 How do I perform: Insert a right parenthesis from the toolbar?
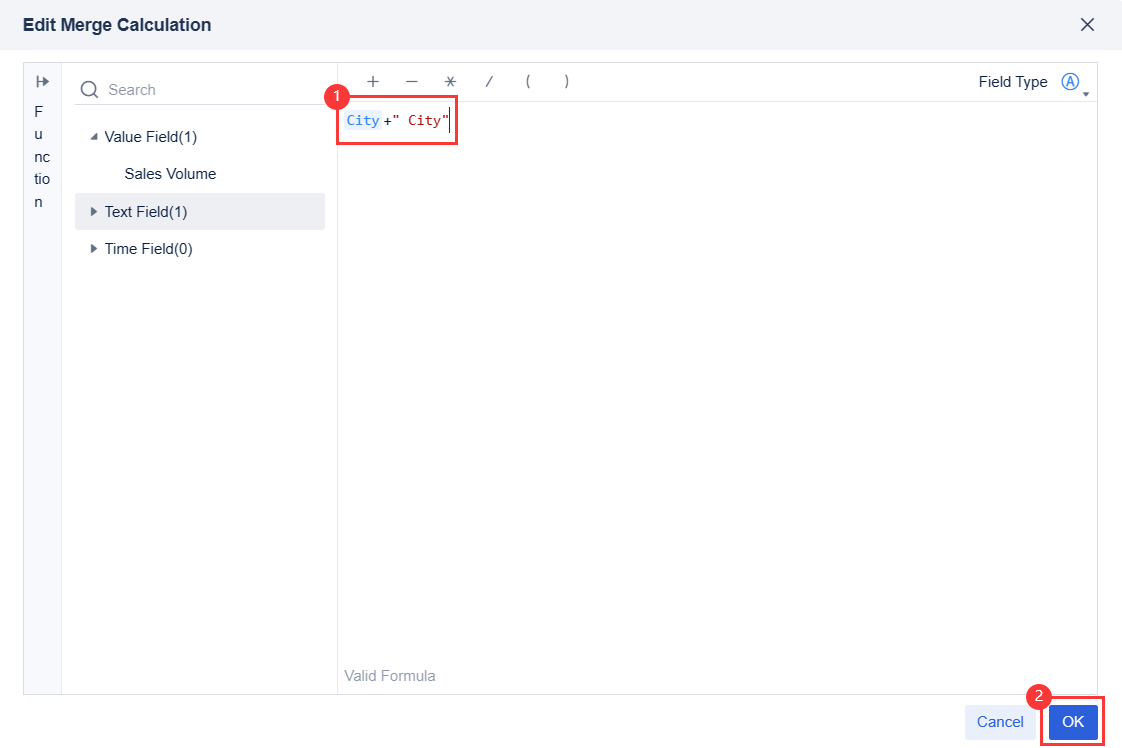[x=567, y=81]
